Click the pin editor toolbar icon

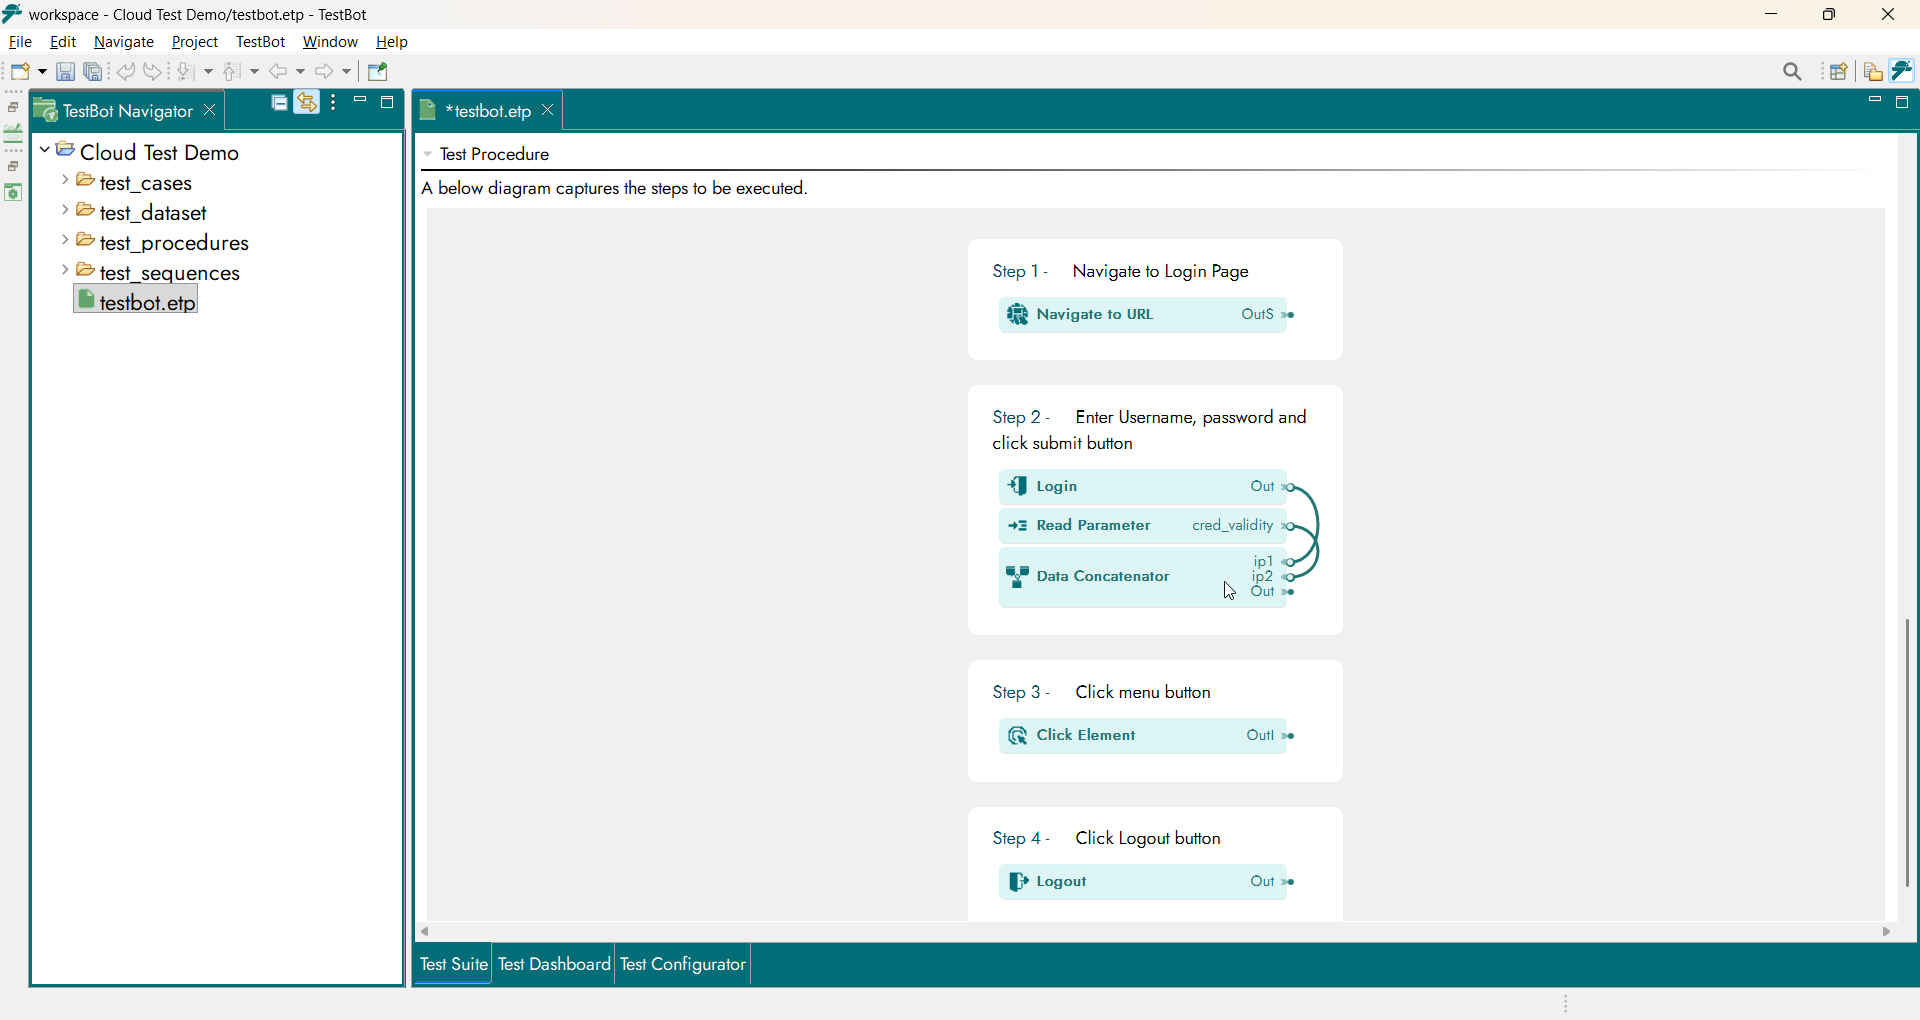(x=378, y=72)
